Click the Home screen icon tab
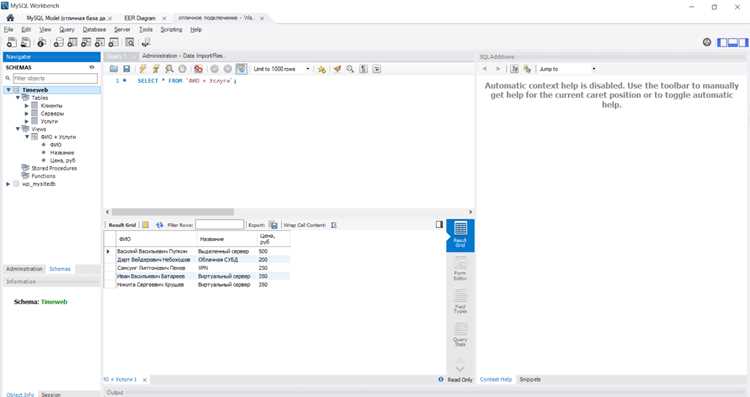750x397 pixels. (x=10, y=18)
